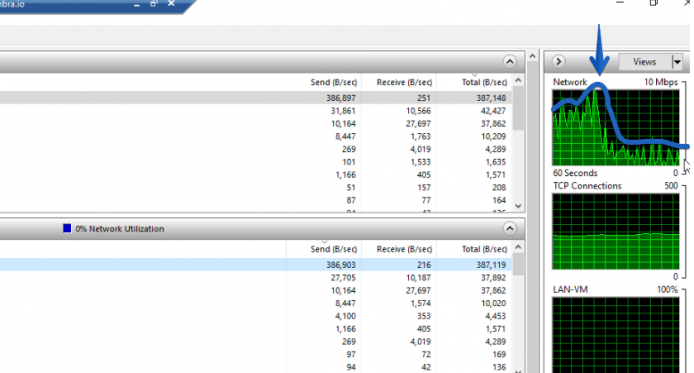Select the row with total 10,209
The height and width of the screenshot is (373, 694).
point(256,136)
